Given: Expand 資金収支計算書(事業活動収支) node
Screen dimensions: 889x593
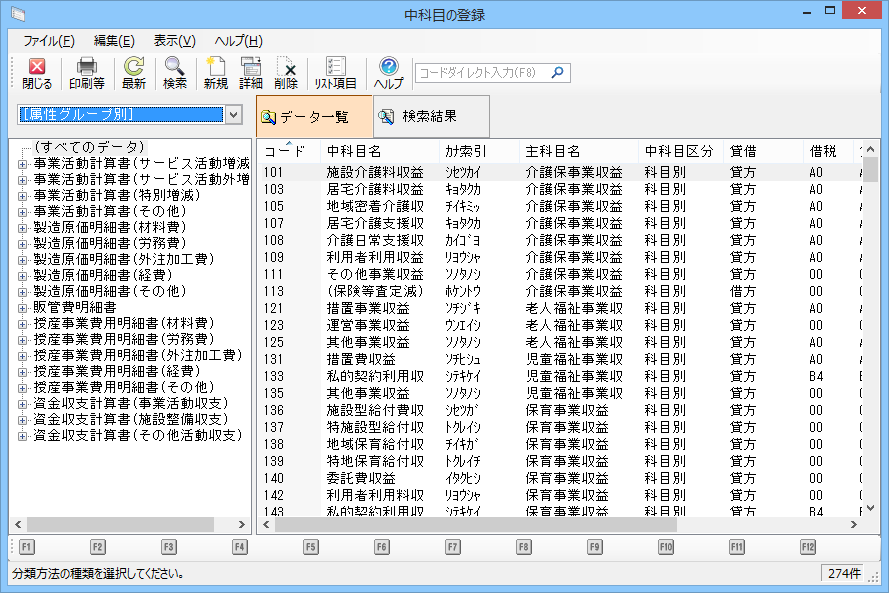Looking at the screenshot, I should click(x=23, y=404).
